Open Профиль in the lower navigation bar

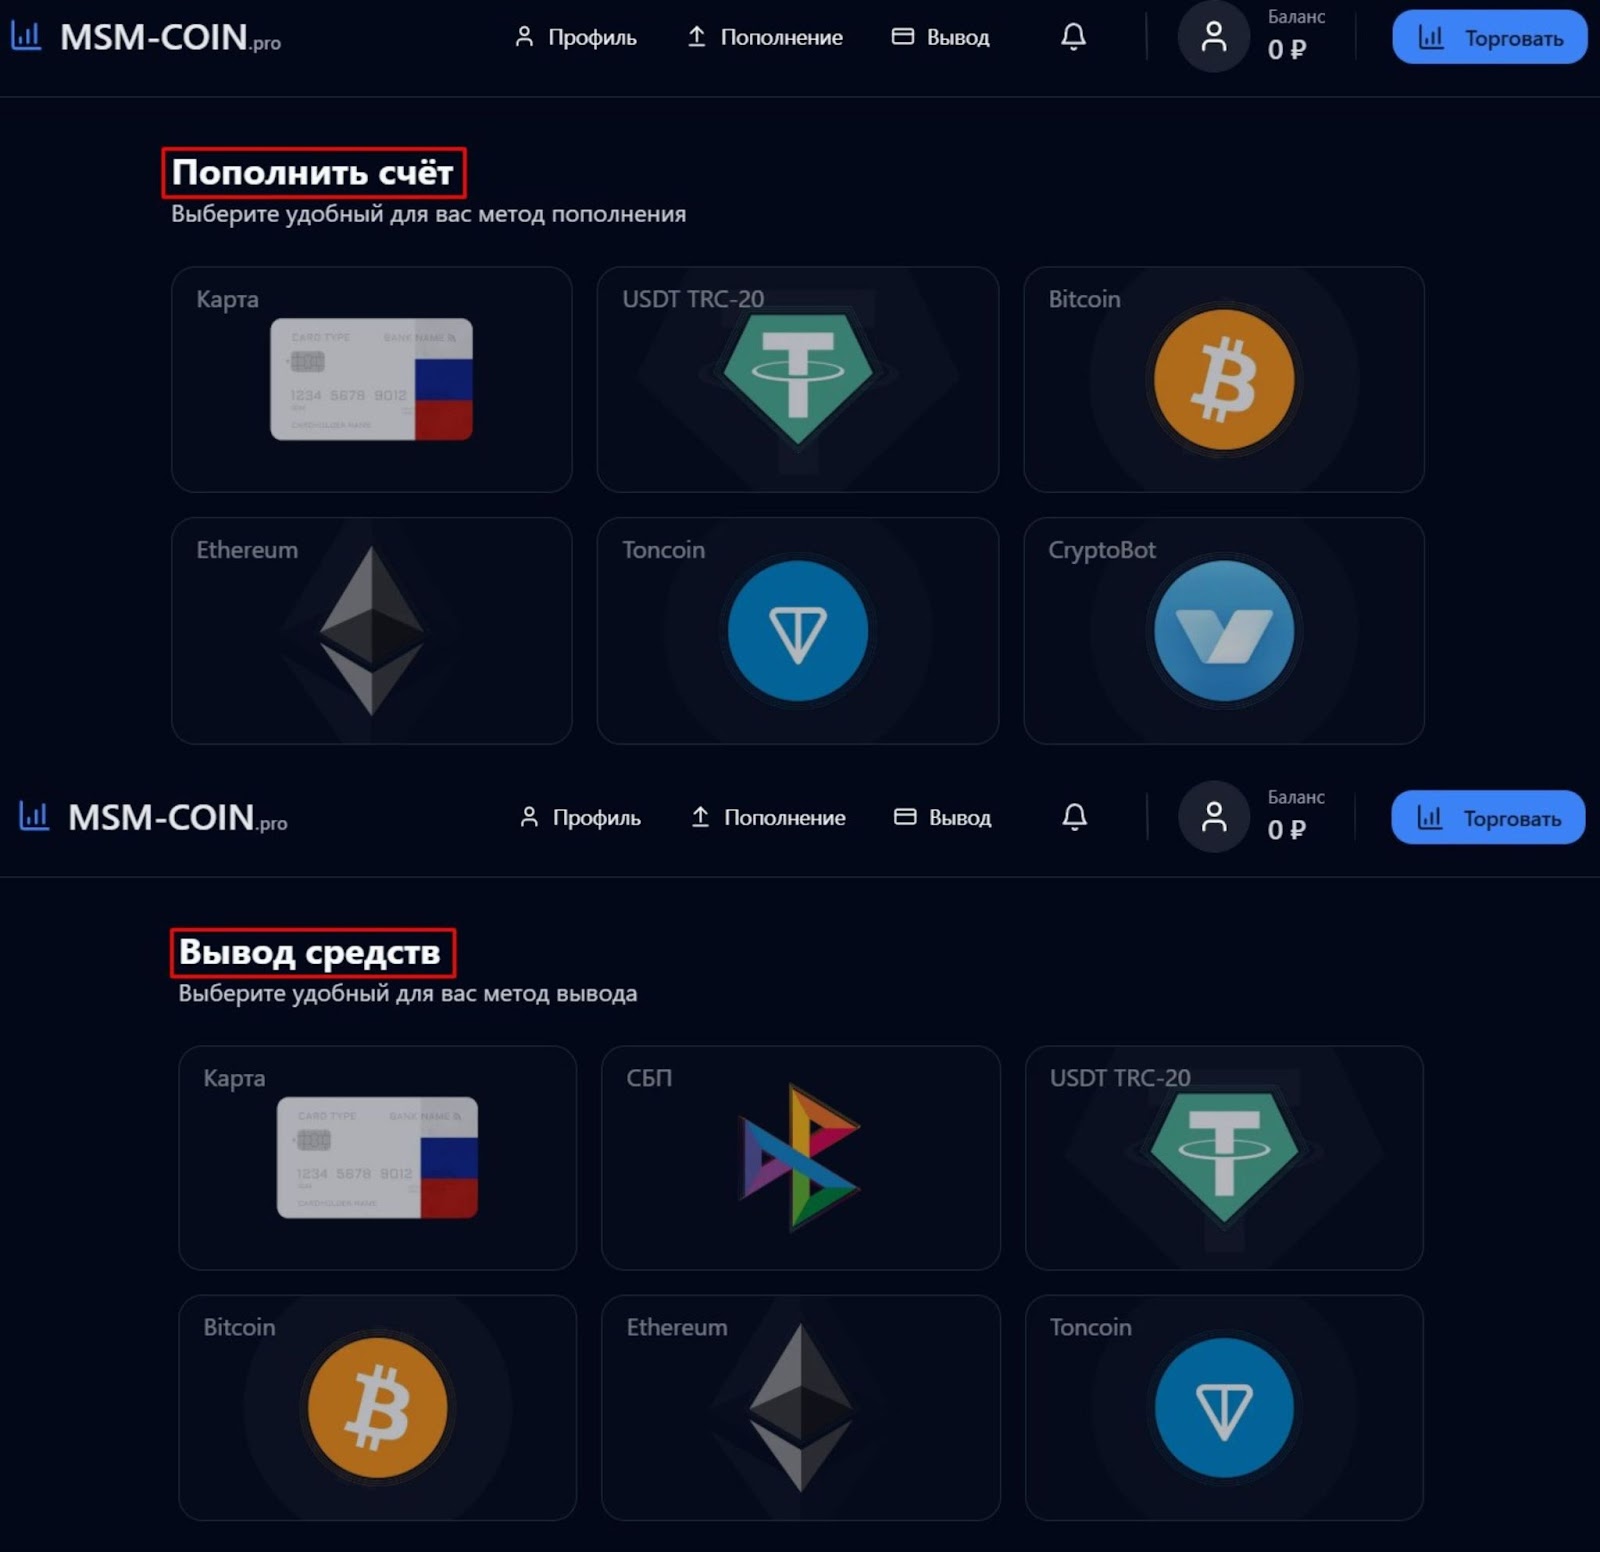point(580,817)
